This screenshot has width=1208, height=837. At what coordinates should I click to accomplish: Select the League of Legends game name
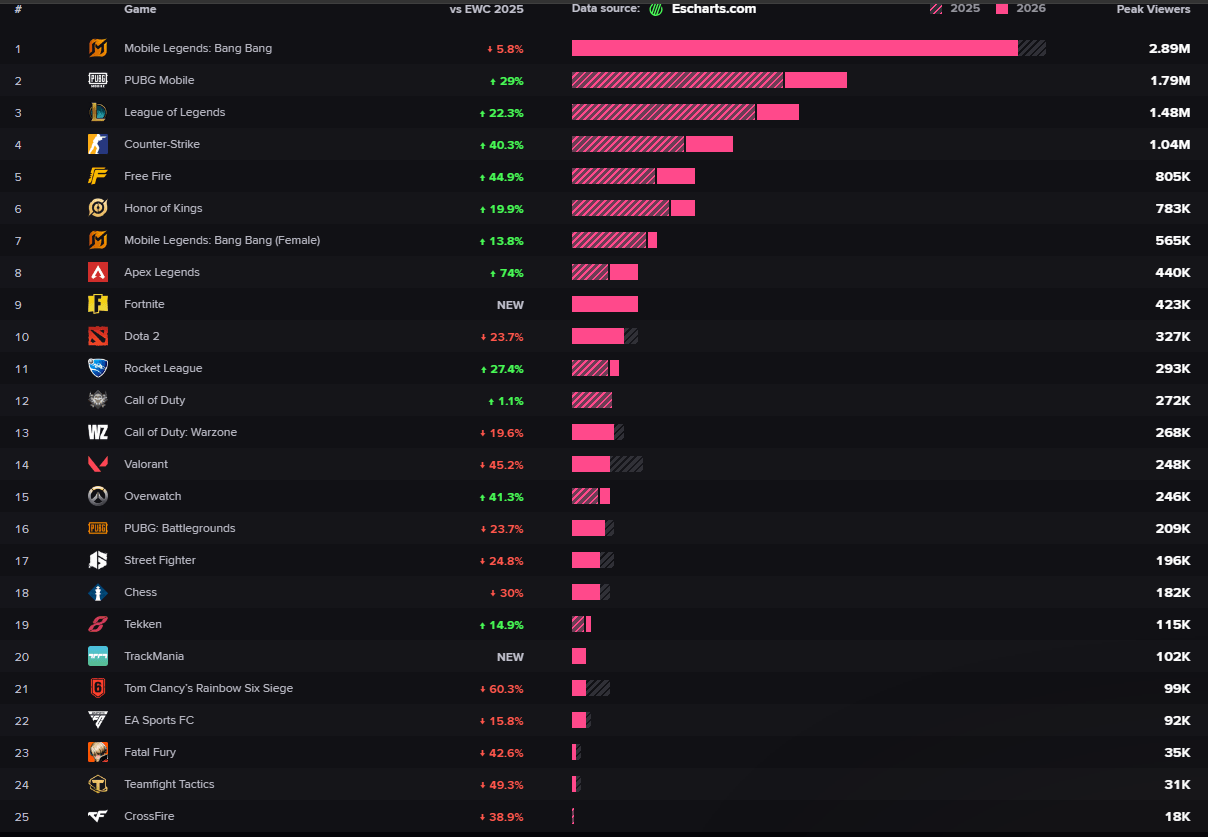click(x=175, y=112)
